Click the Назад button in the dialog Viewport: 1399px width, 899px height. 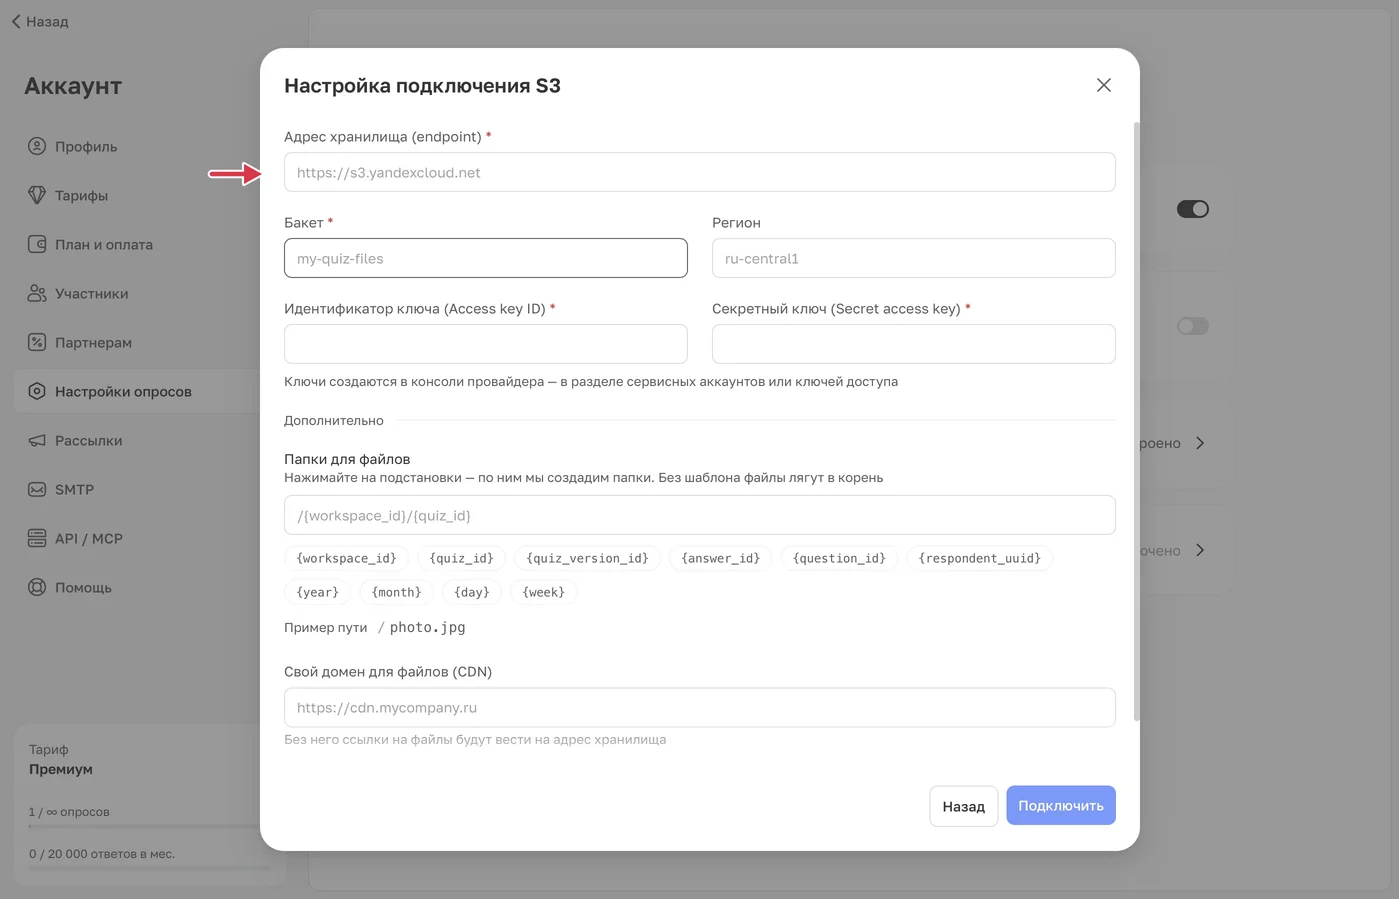[x=963, y=806]
